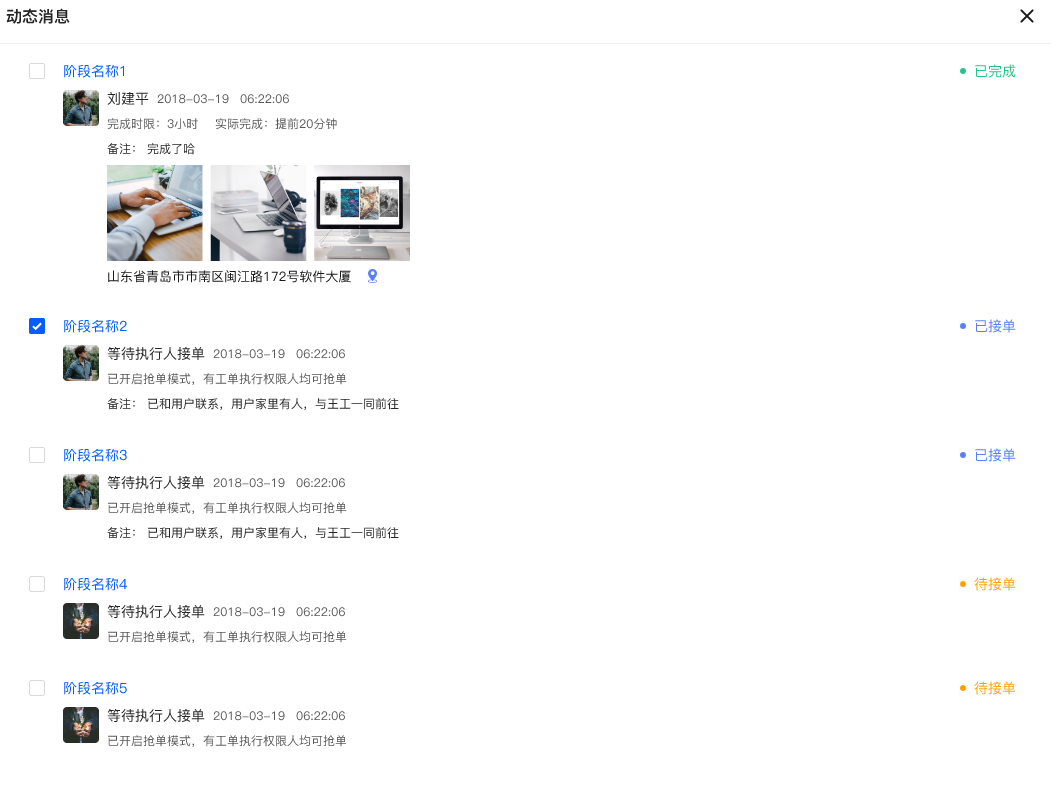Image resolution: width=1051 pixels, height=787 pixels.
Task: Enable the 阶段名称5 checkbox
Action: coord(37,688)
